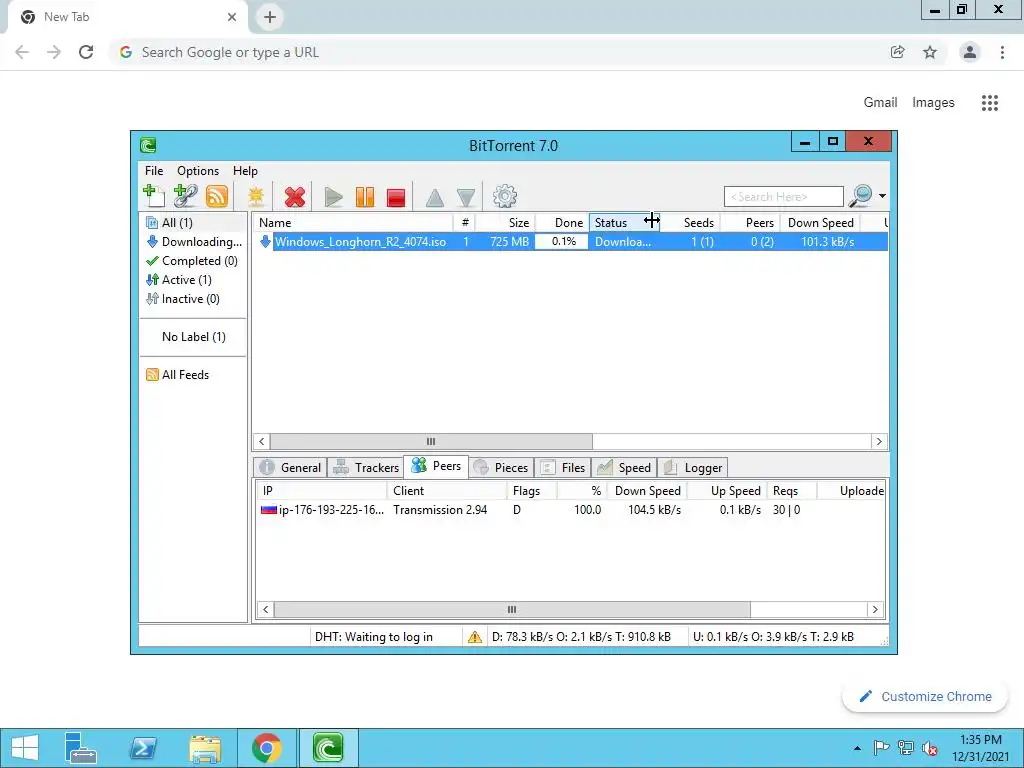
Task: Switch to the Peers tab
Action: click(436, 466)
